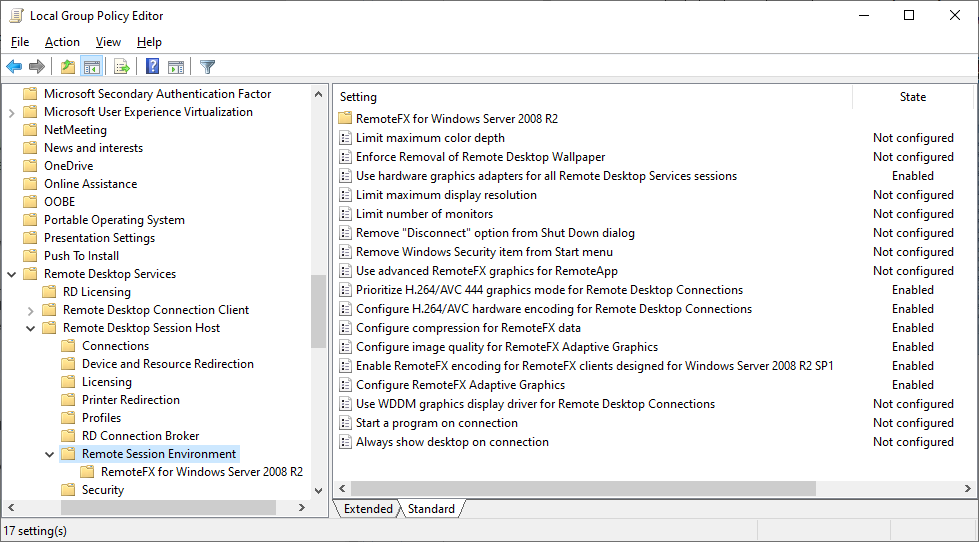Viewport: 979px width, 542px height.
Task: Click the Up One Level folder icon
Action: 67,67
